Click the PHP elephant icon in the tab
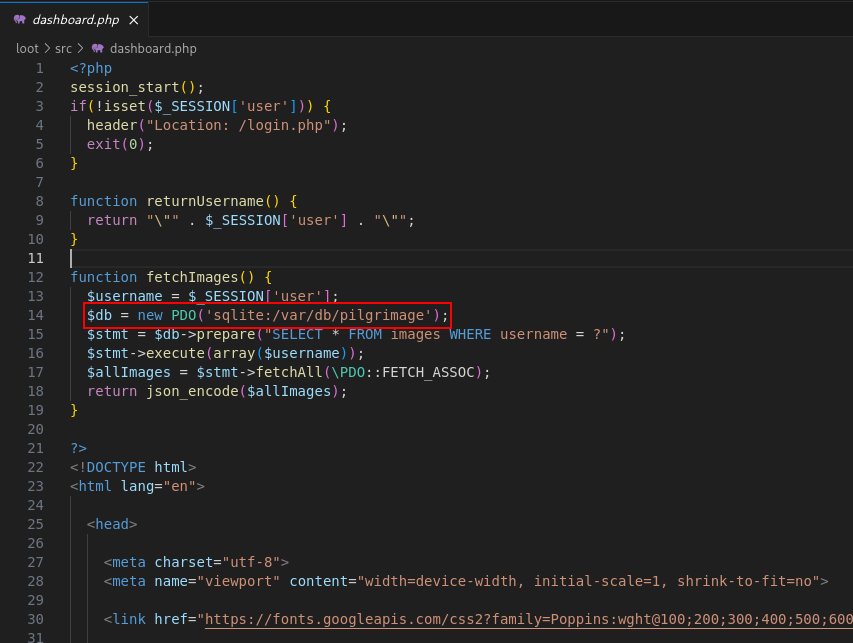853x643 pixels. pyautogui.click(x=20, y=20)
